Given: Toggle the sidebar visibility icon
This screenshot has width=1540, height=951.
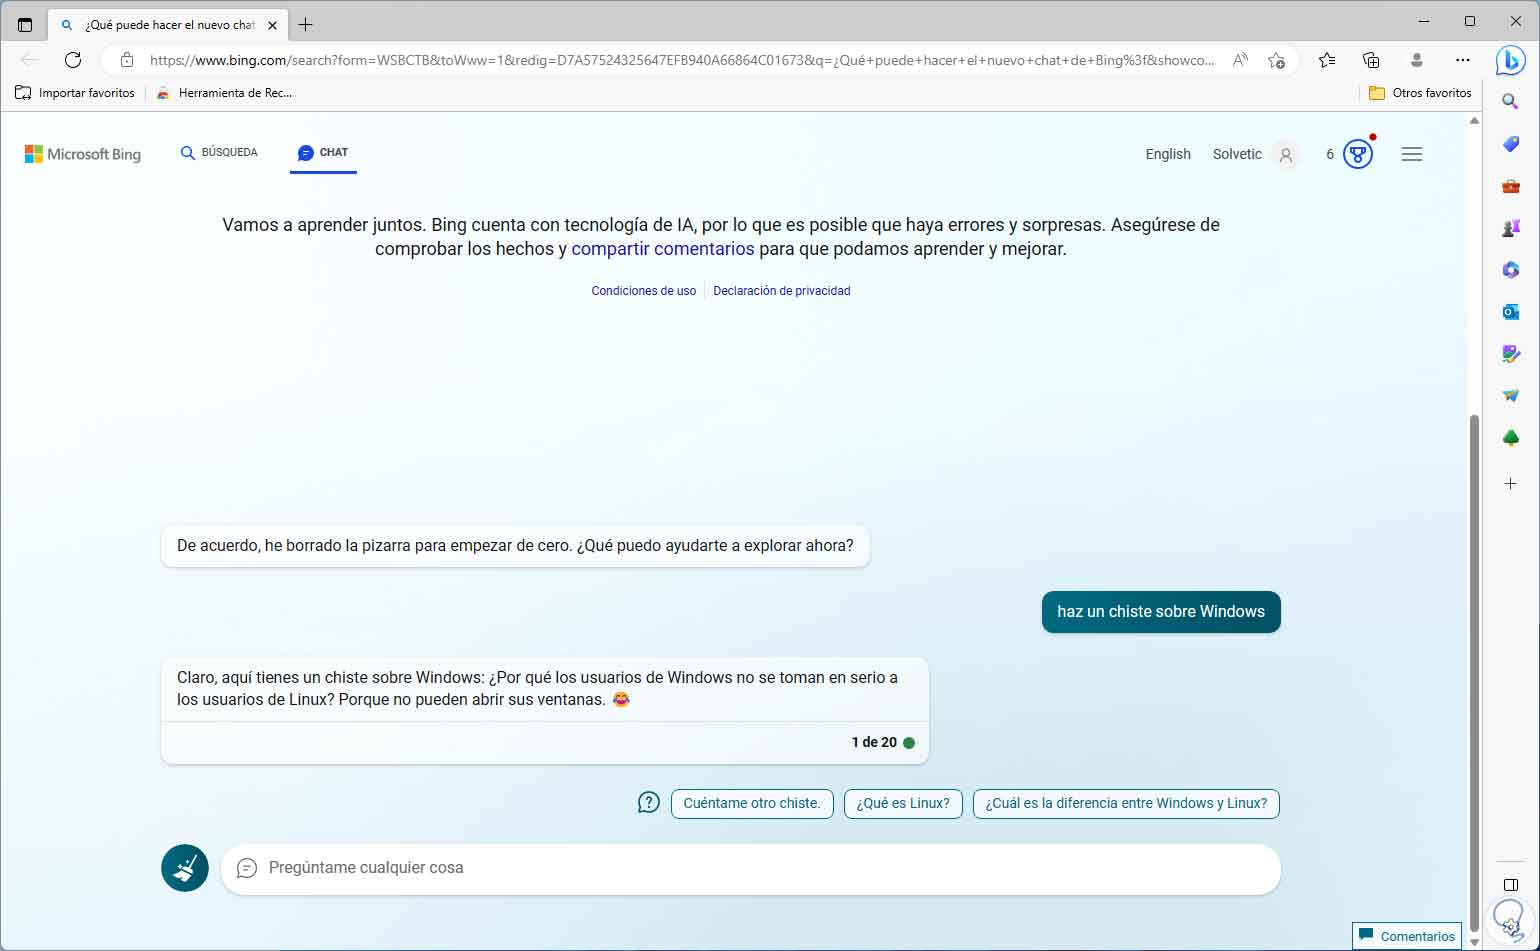Looking at the screenshot, I should point(1511,886).
